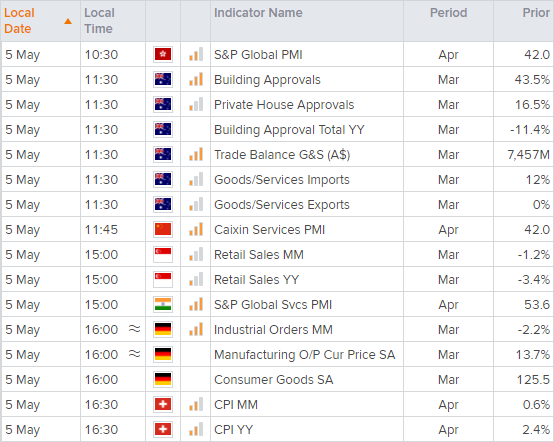
Task: Click the Indicator Name column header
Action: [258, 13]
